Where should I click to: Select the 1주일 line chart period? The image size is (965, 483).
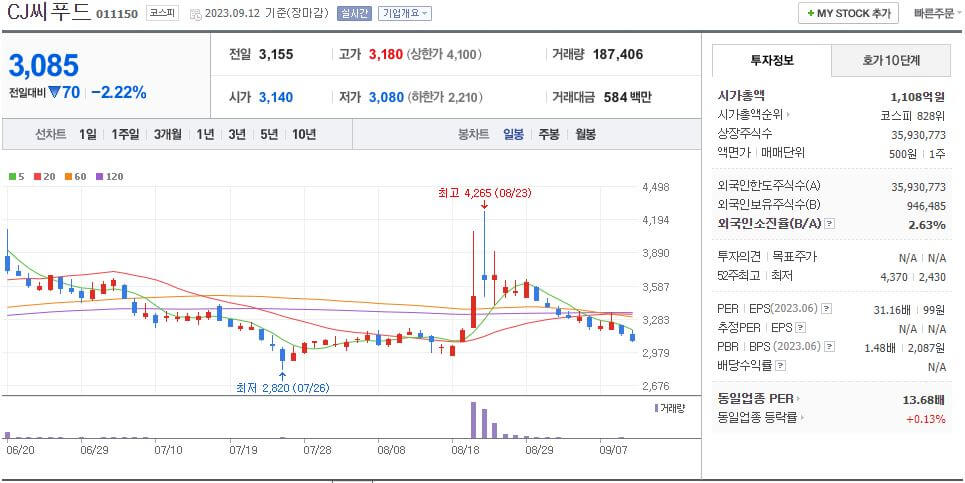(x=125, y=134)
